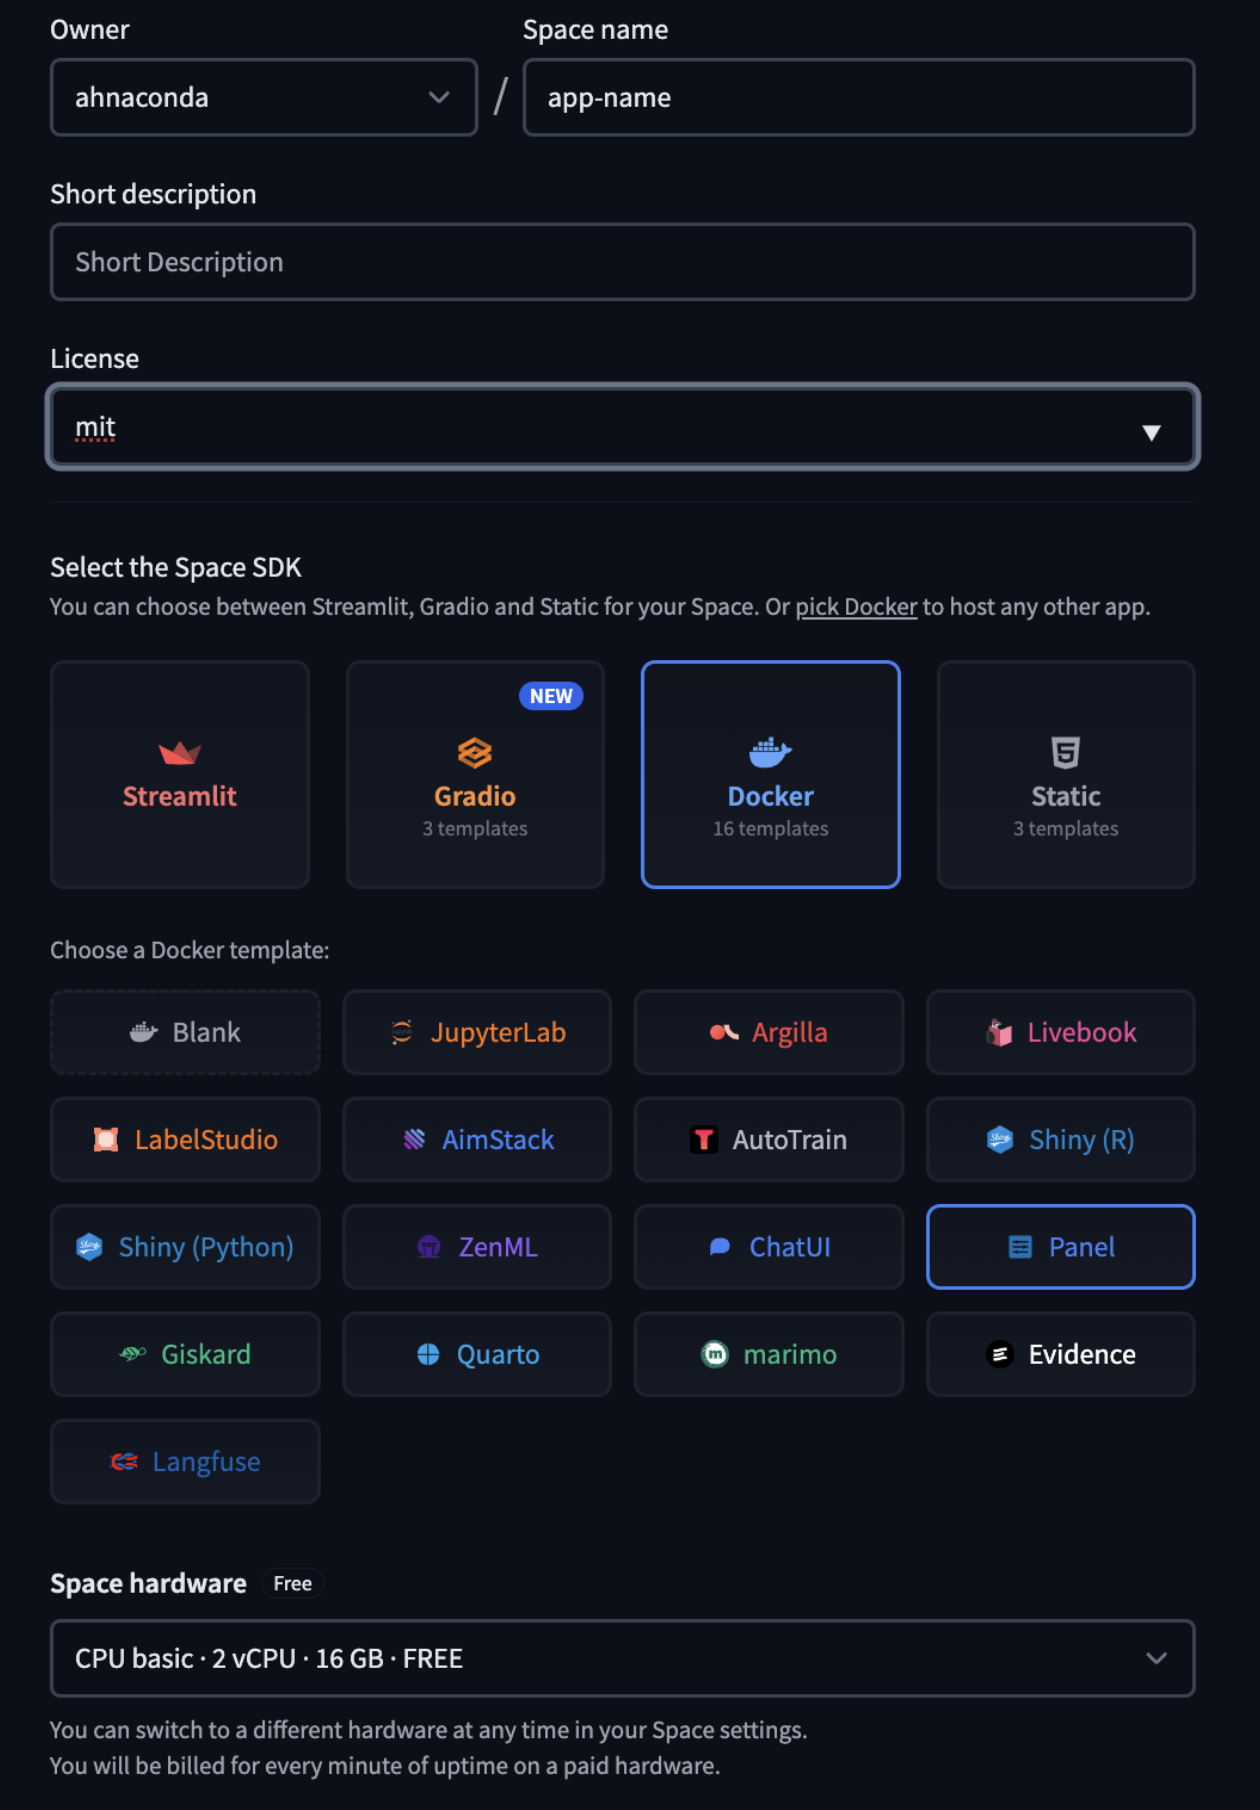Image resolution: width=1260 pixels, height=1810 pixels.
Task: Click the marimo green circle icon
Action: (715, 1354)
